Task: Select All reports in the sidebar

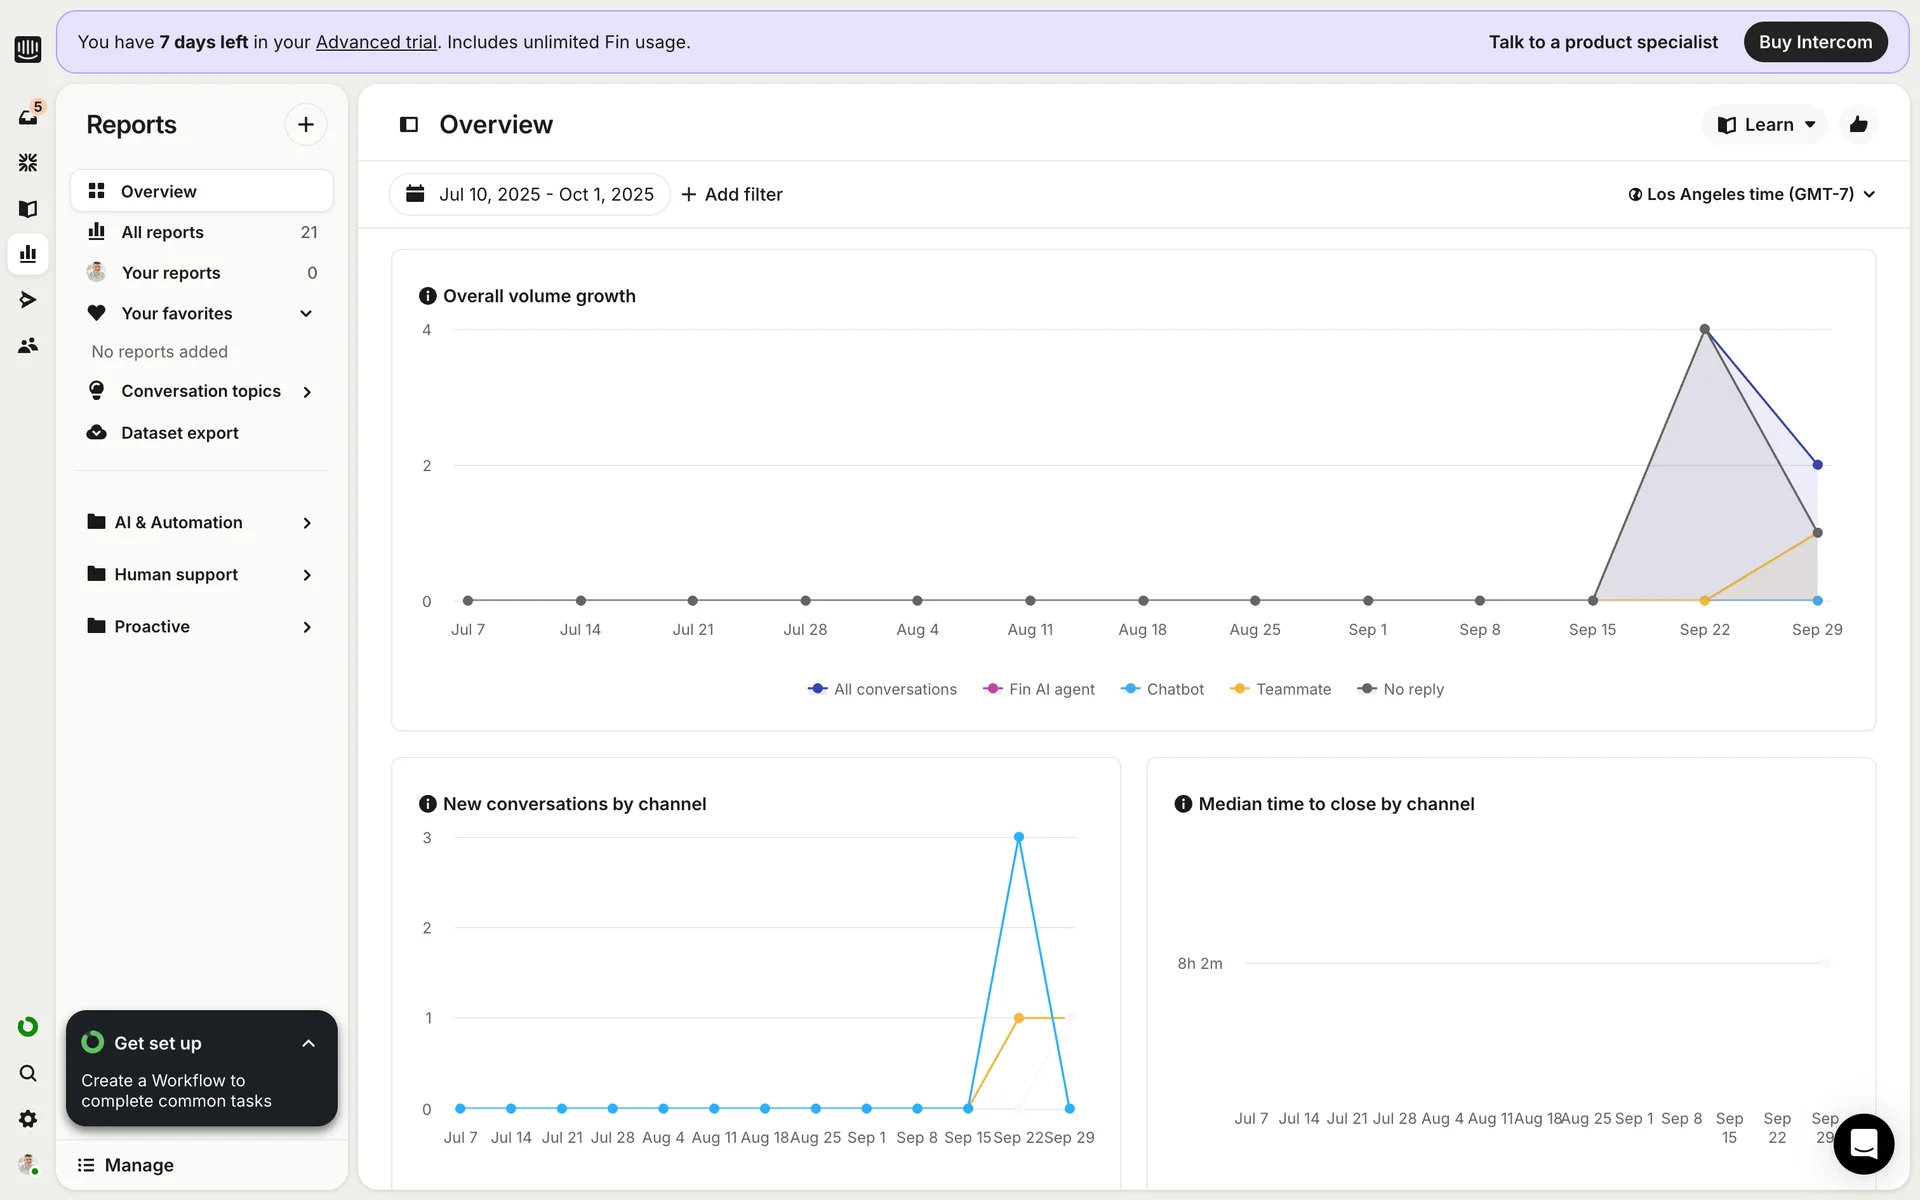Action: coord(162,232)
